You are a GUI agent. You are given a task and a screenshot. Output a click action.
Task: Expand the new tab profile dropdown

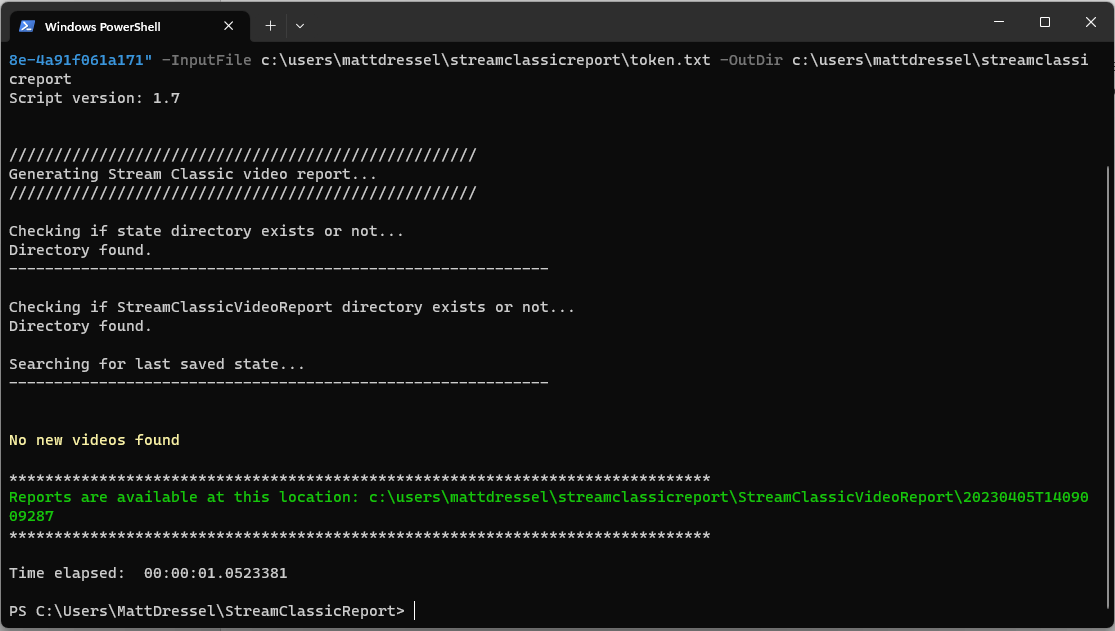(x=300, y=26)
